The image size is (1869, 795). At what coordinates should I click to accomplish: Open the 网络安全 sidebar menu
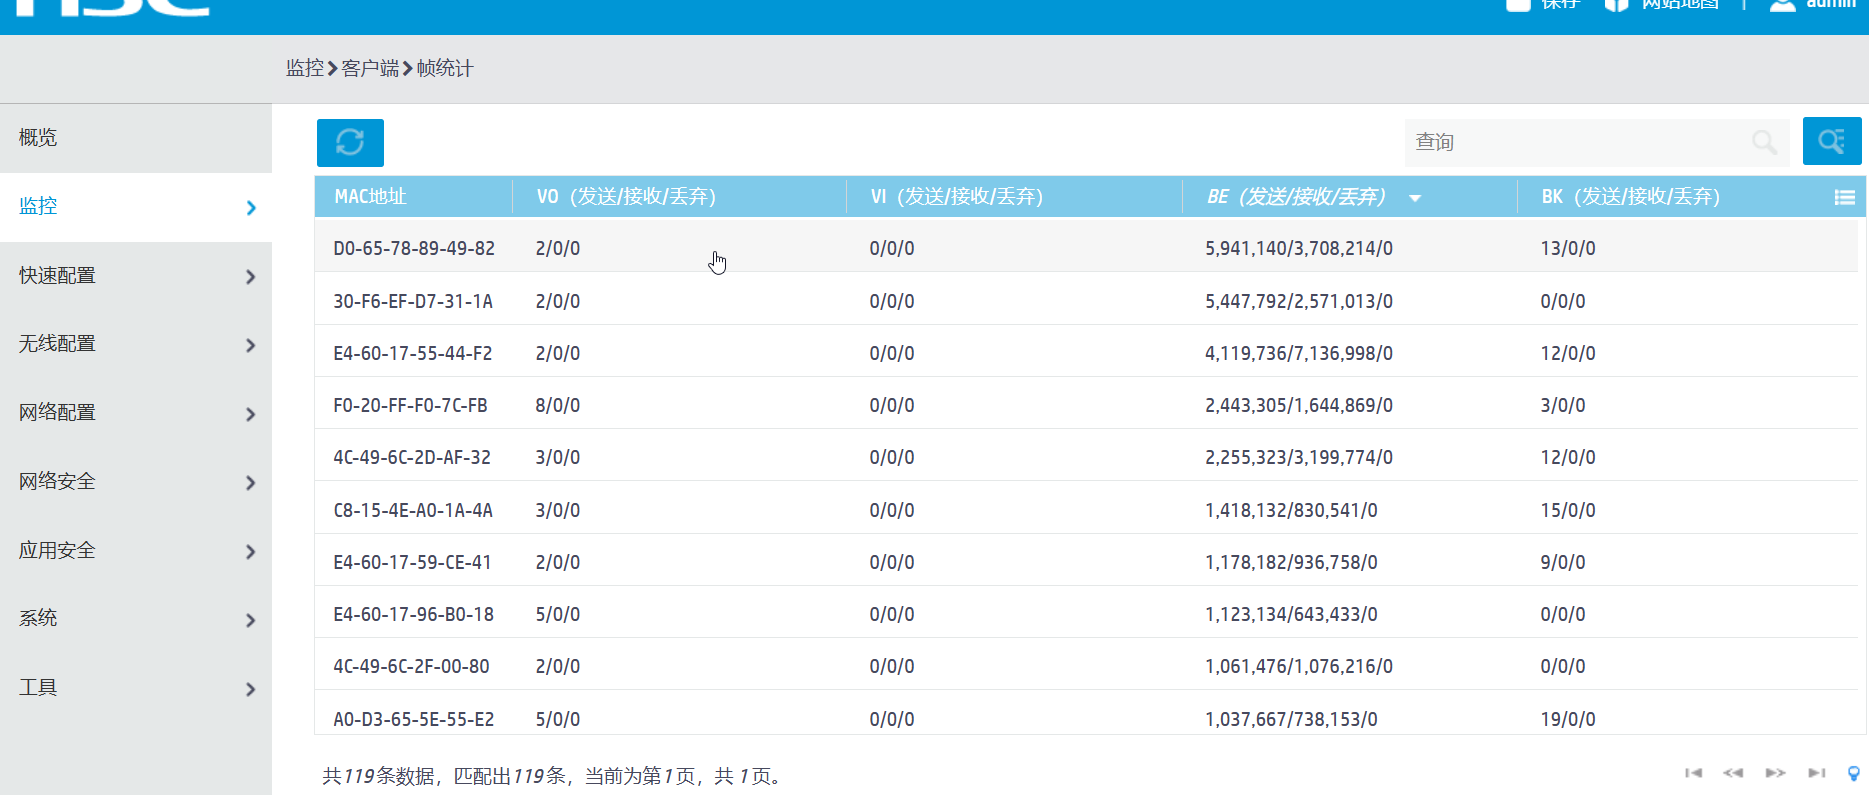(136, 481)
